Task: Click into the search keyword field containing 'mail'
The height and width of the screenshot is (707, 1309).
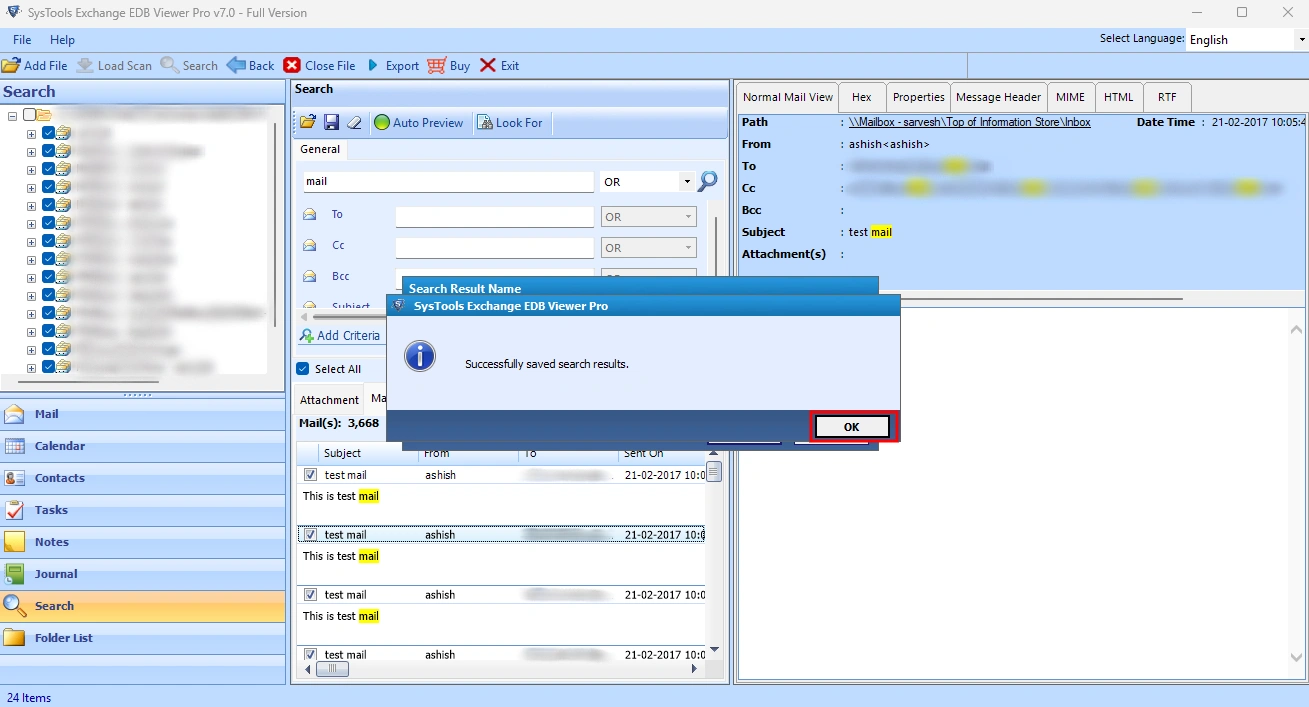Action: (448, 182)
